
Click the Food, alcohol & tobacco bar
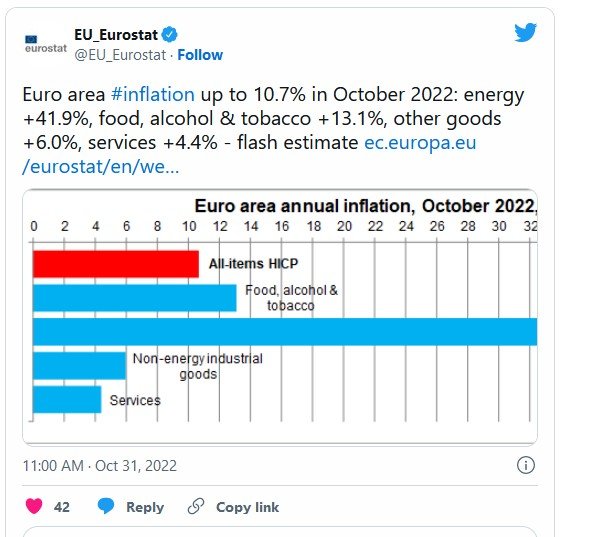click(x=134, y=298)
